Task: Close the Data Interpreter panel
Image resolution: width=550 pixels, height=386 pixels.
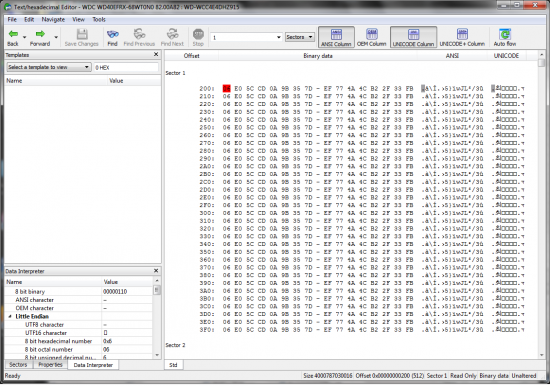Action: [x=156, y=271]
